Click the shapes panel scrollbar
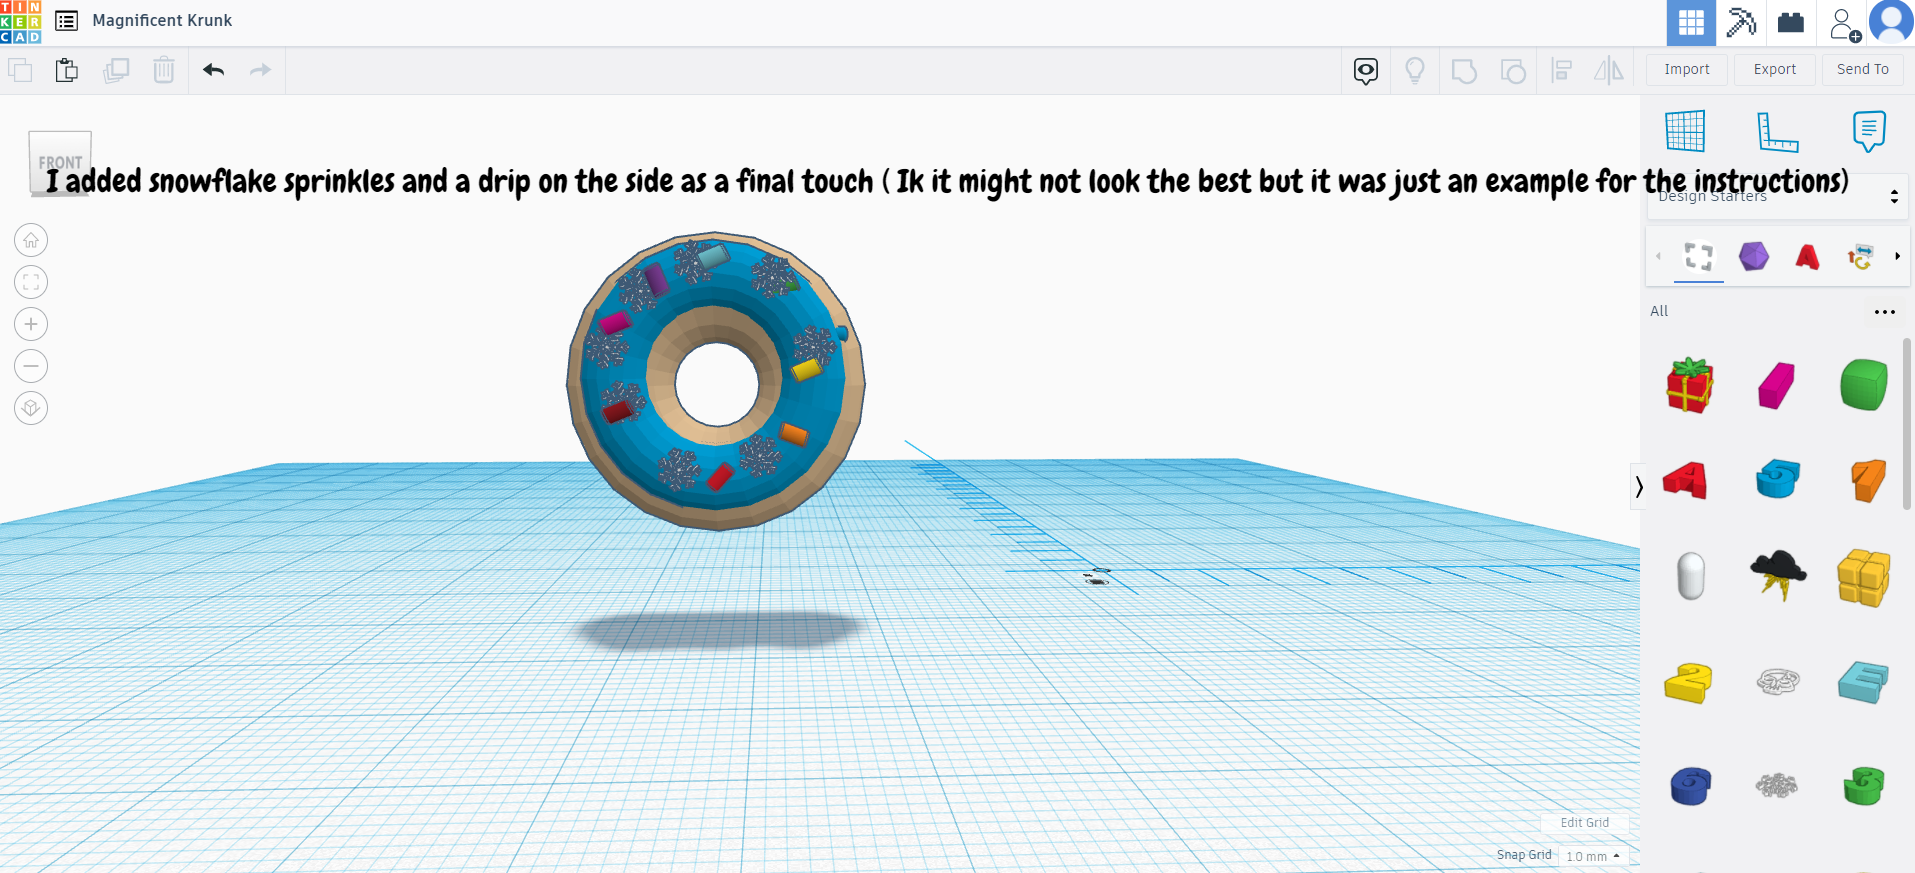The image size is (1915, 873). 1907,423
